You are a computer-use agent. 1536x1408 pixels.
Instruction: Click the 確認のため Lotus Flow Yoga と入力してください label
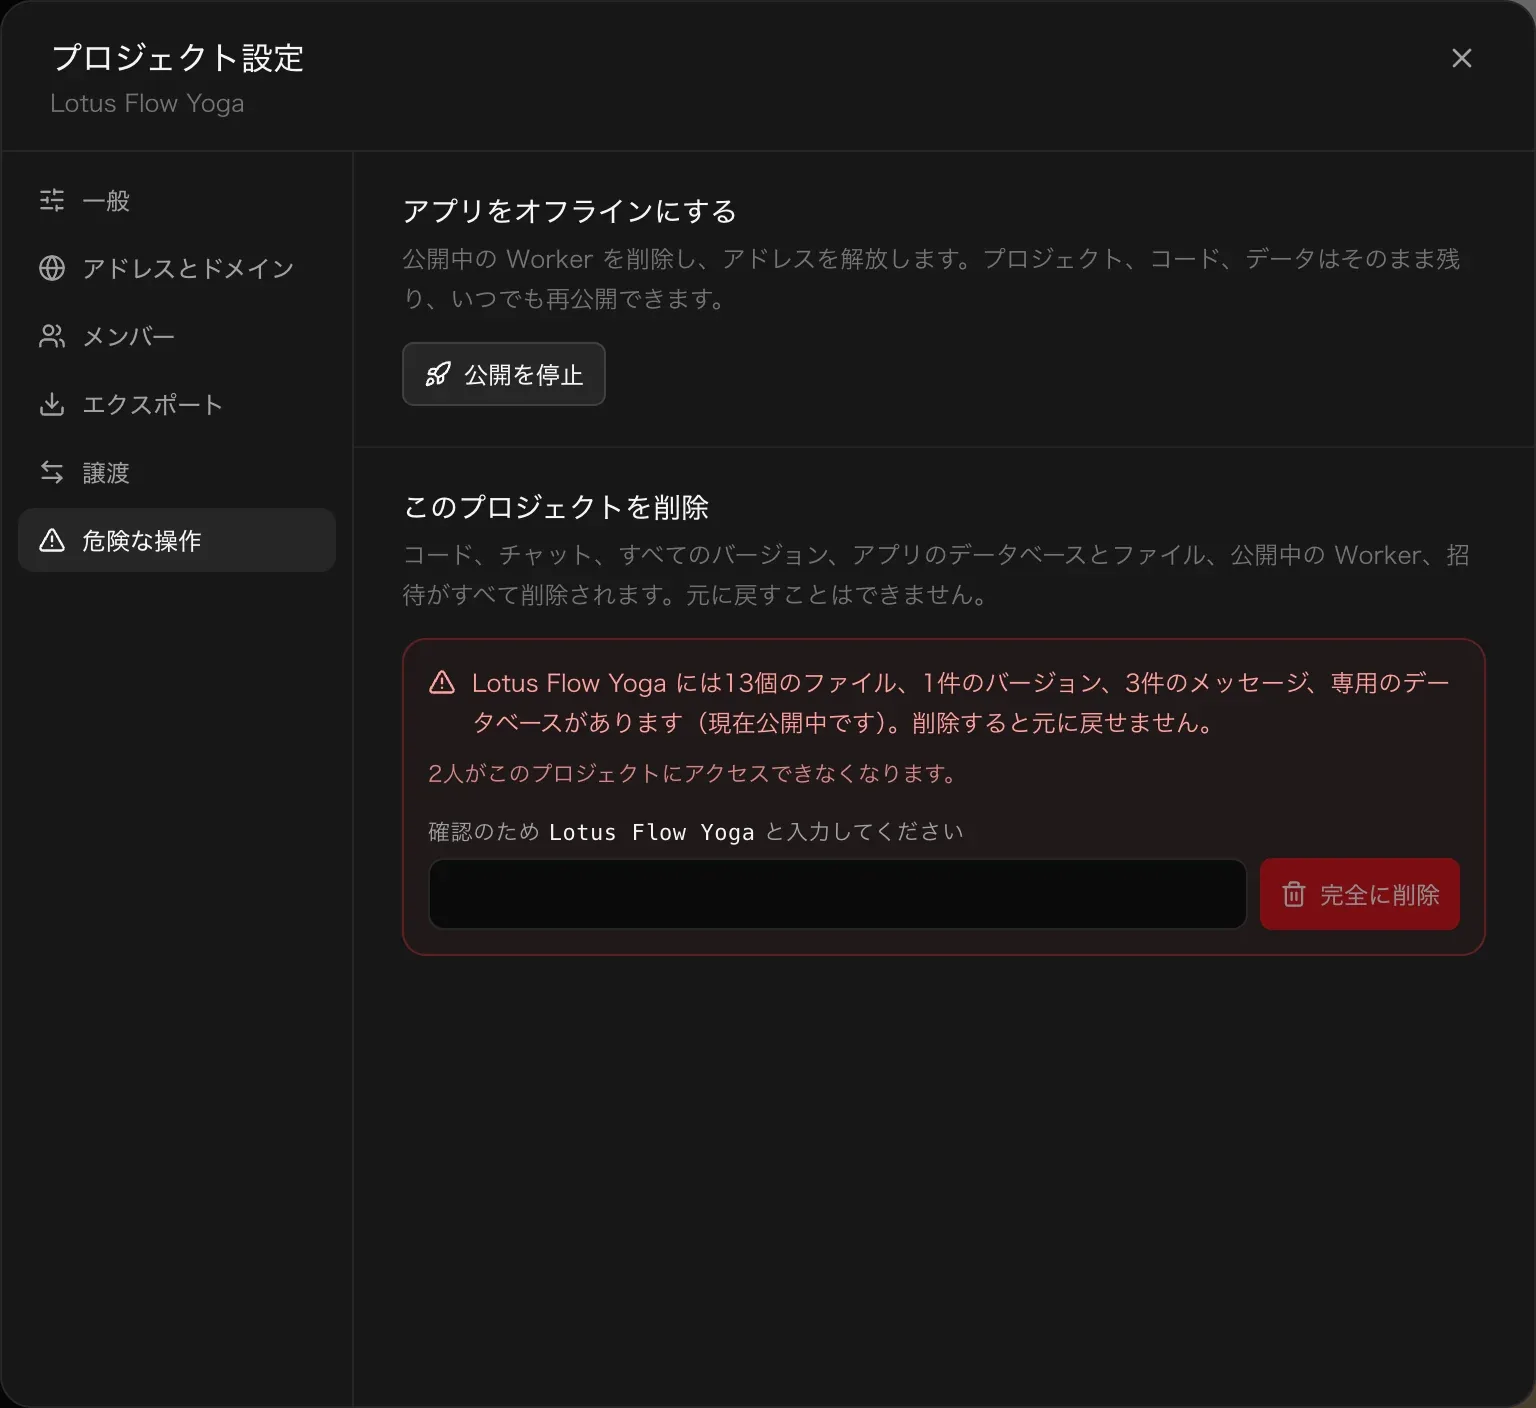coord(696,832)
